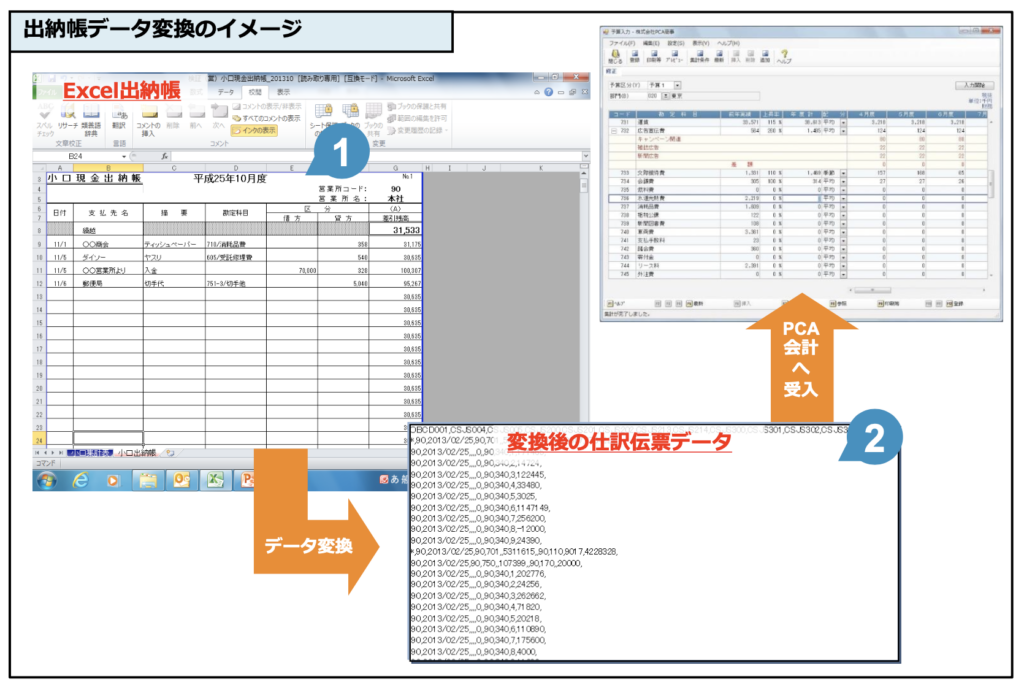Open the ファイル(F) menu in PCA
The height and width of the screenshot is (687, 1024).
click(621, 44)
